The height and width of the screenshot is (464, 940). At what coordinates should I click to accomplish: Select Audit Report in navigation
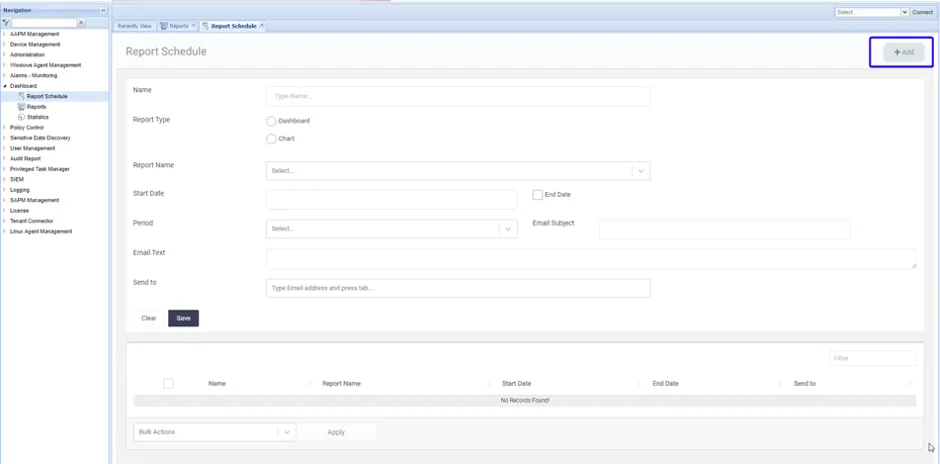(26, 159)
